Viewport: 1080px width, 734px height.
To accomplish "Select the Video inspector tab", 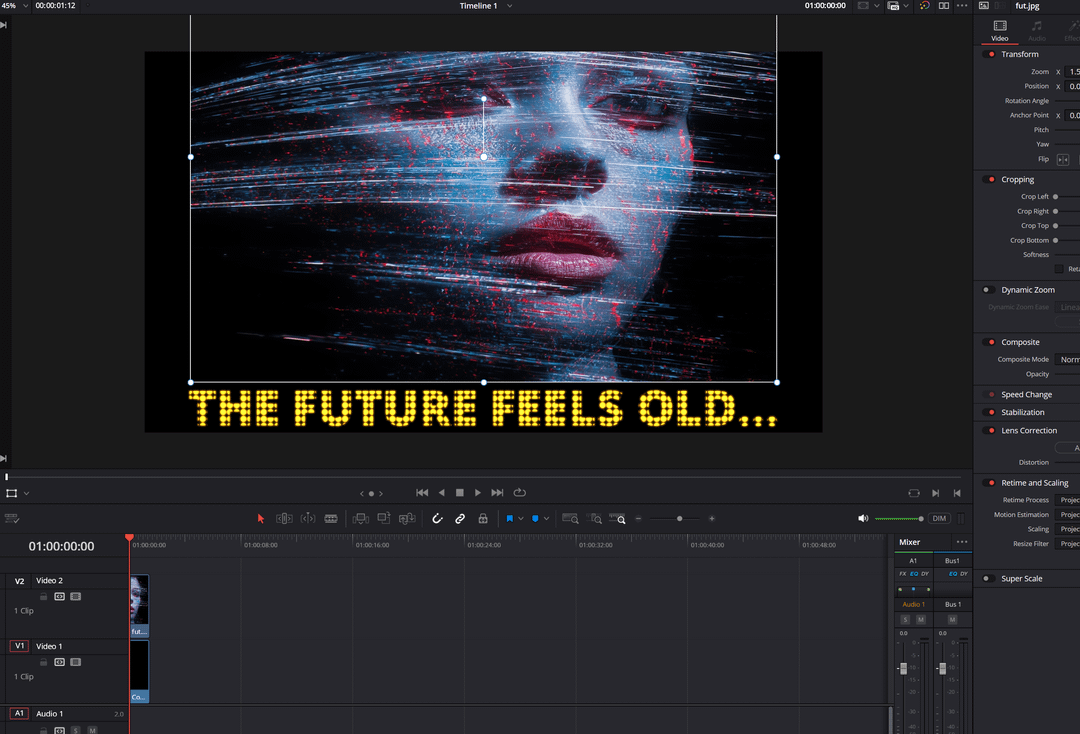I will tap(999, 30).
